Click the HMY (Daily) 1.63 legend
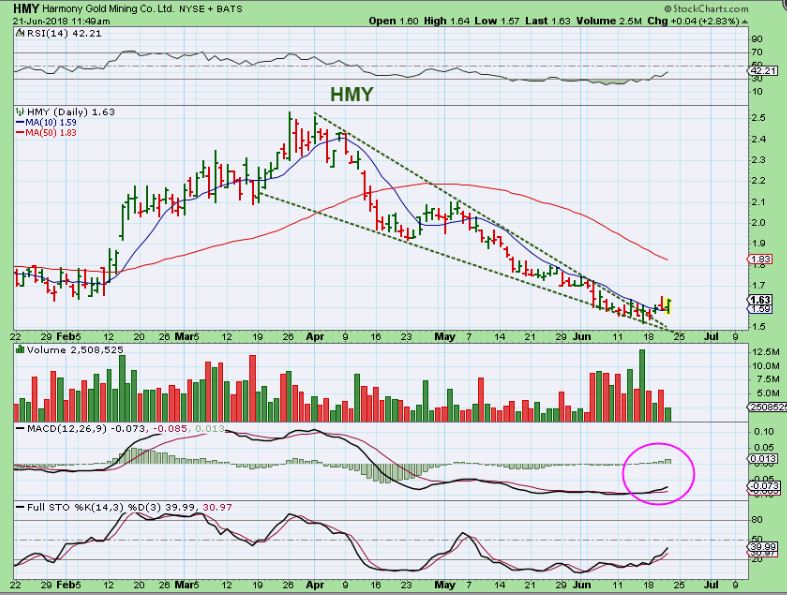This screenshot has height=595, width=787. 71,111
